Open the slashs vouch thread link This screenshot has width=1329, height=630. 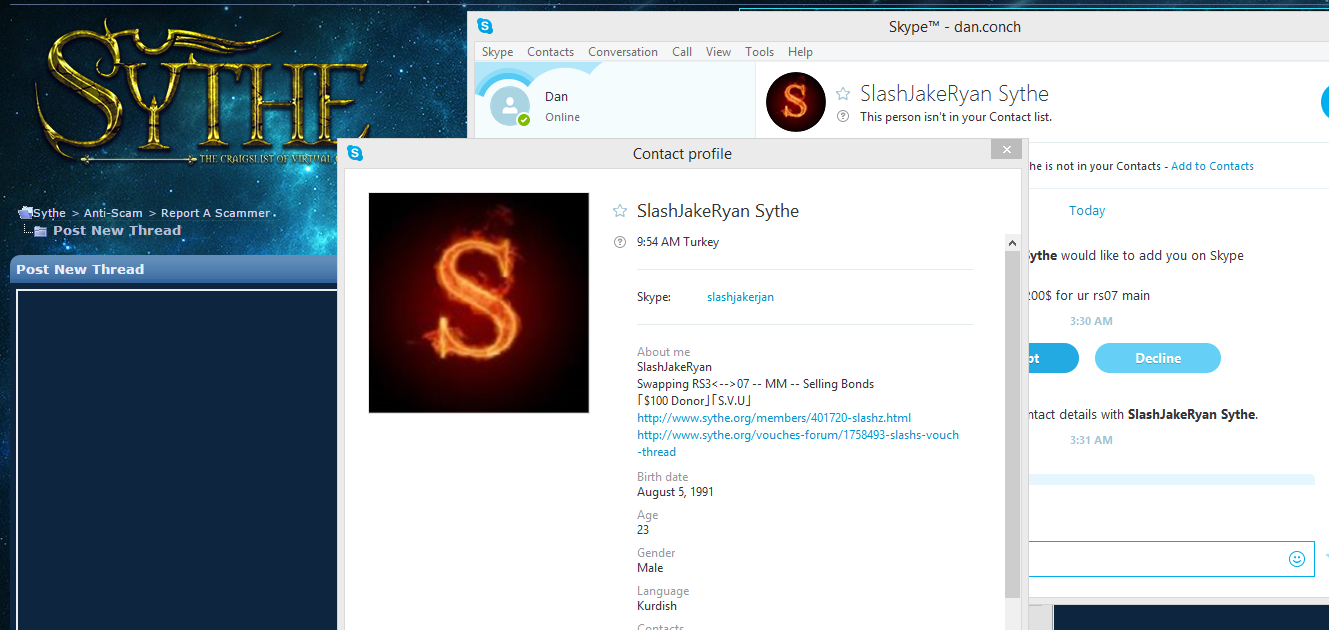click(798, 443)
